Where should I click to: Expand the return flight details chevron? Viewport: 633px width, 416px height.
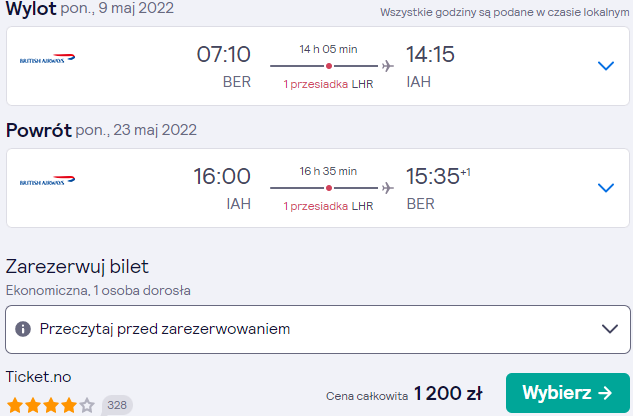(x=606, y=187)
